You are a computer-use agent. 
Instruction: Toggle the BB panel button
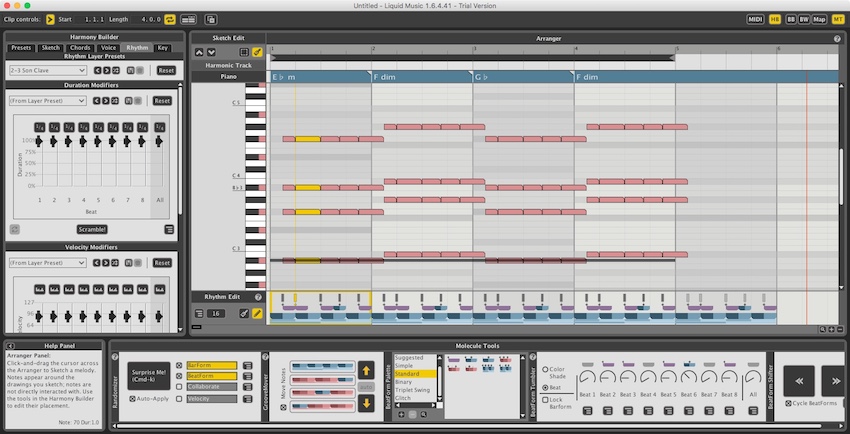pos(791,20)
